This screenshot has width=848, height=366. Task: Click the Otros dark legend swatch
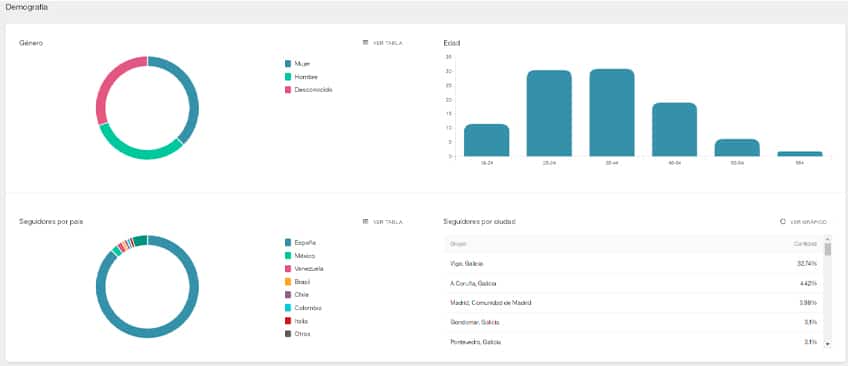[x=288, y=334]
